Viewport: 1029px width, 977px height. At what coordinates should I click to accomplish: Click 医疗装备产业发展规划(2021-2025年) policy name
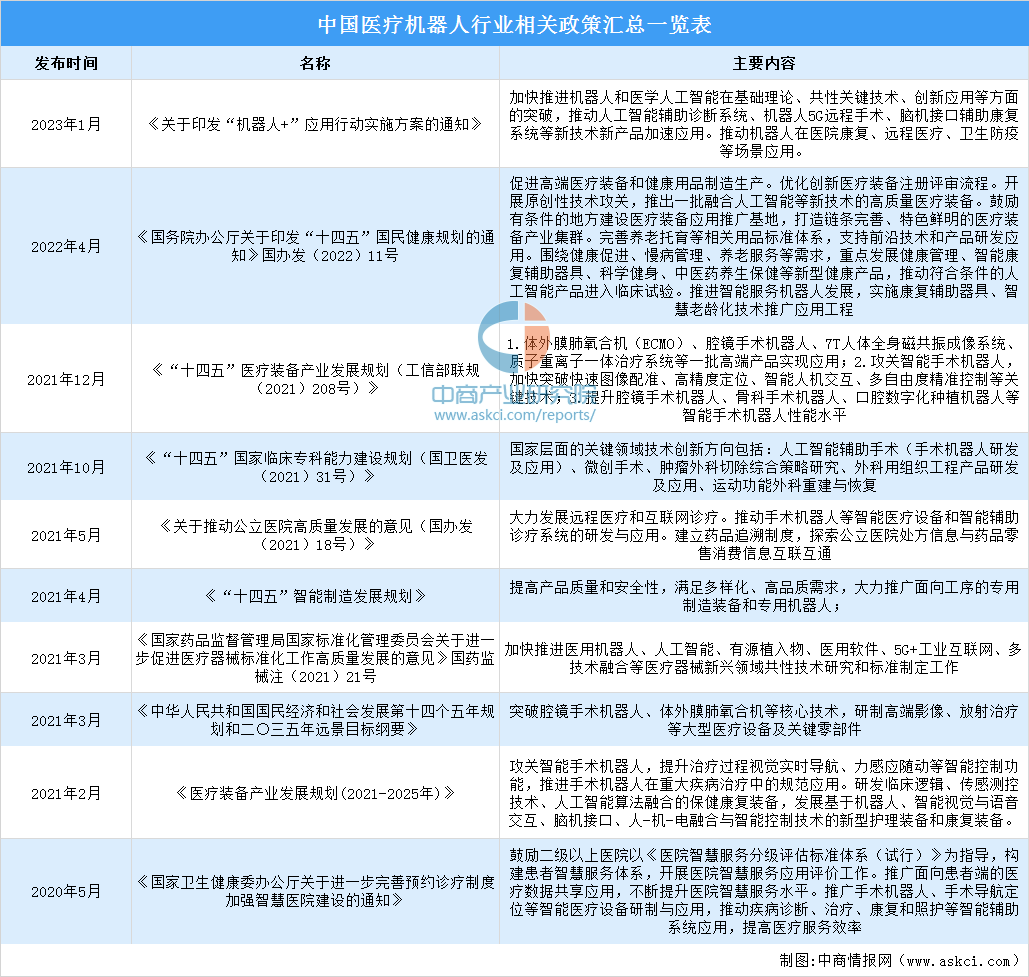click(x=315, y=793)
